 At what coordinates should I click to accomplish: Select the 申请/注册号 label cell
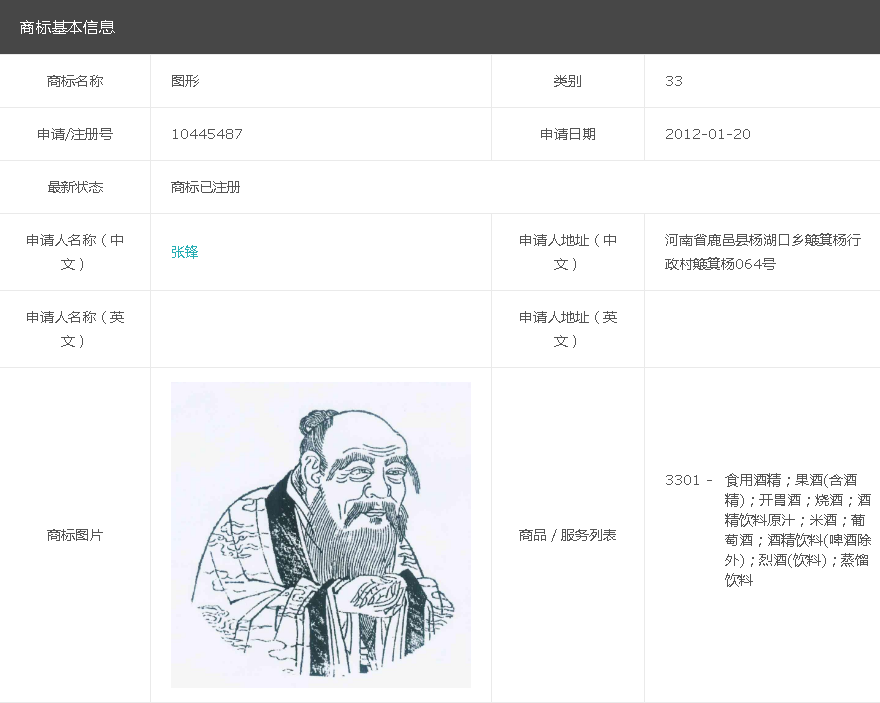(x=75, y=134)
